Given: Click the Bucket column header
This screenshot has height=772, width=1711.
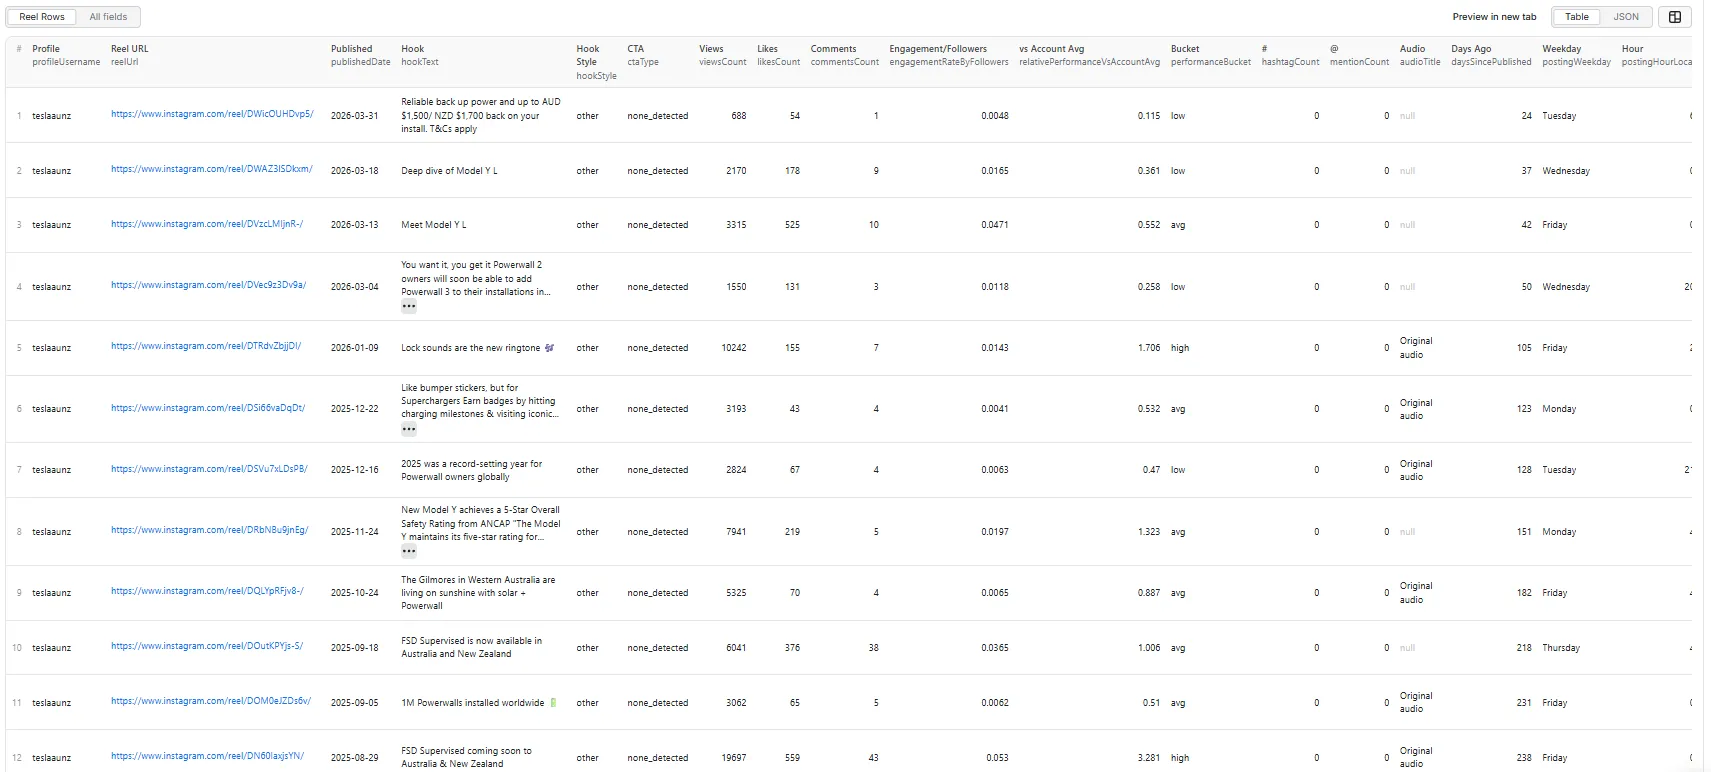Looking at the screenshot, I should tap(1211, 55).
